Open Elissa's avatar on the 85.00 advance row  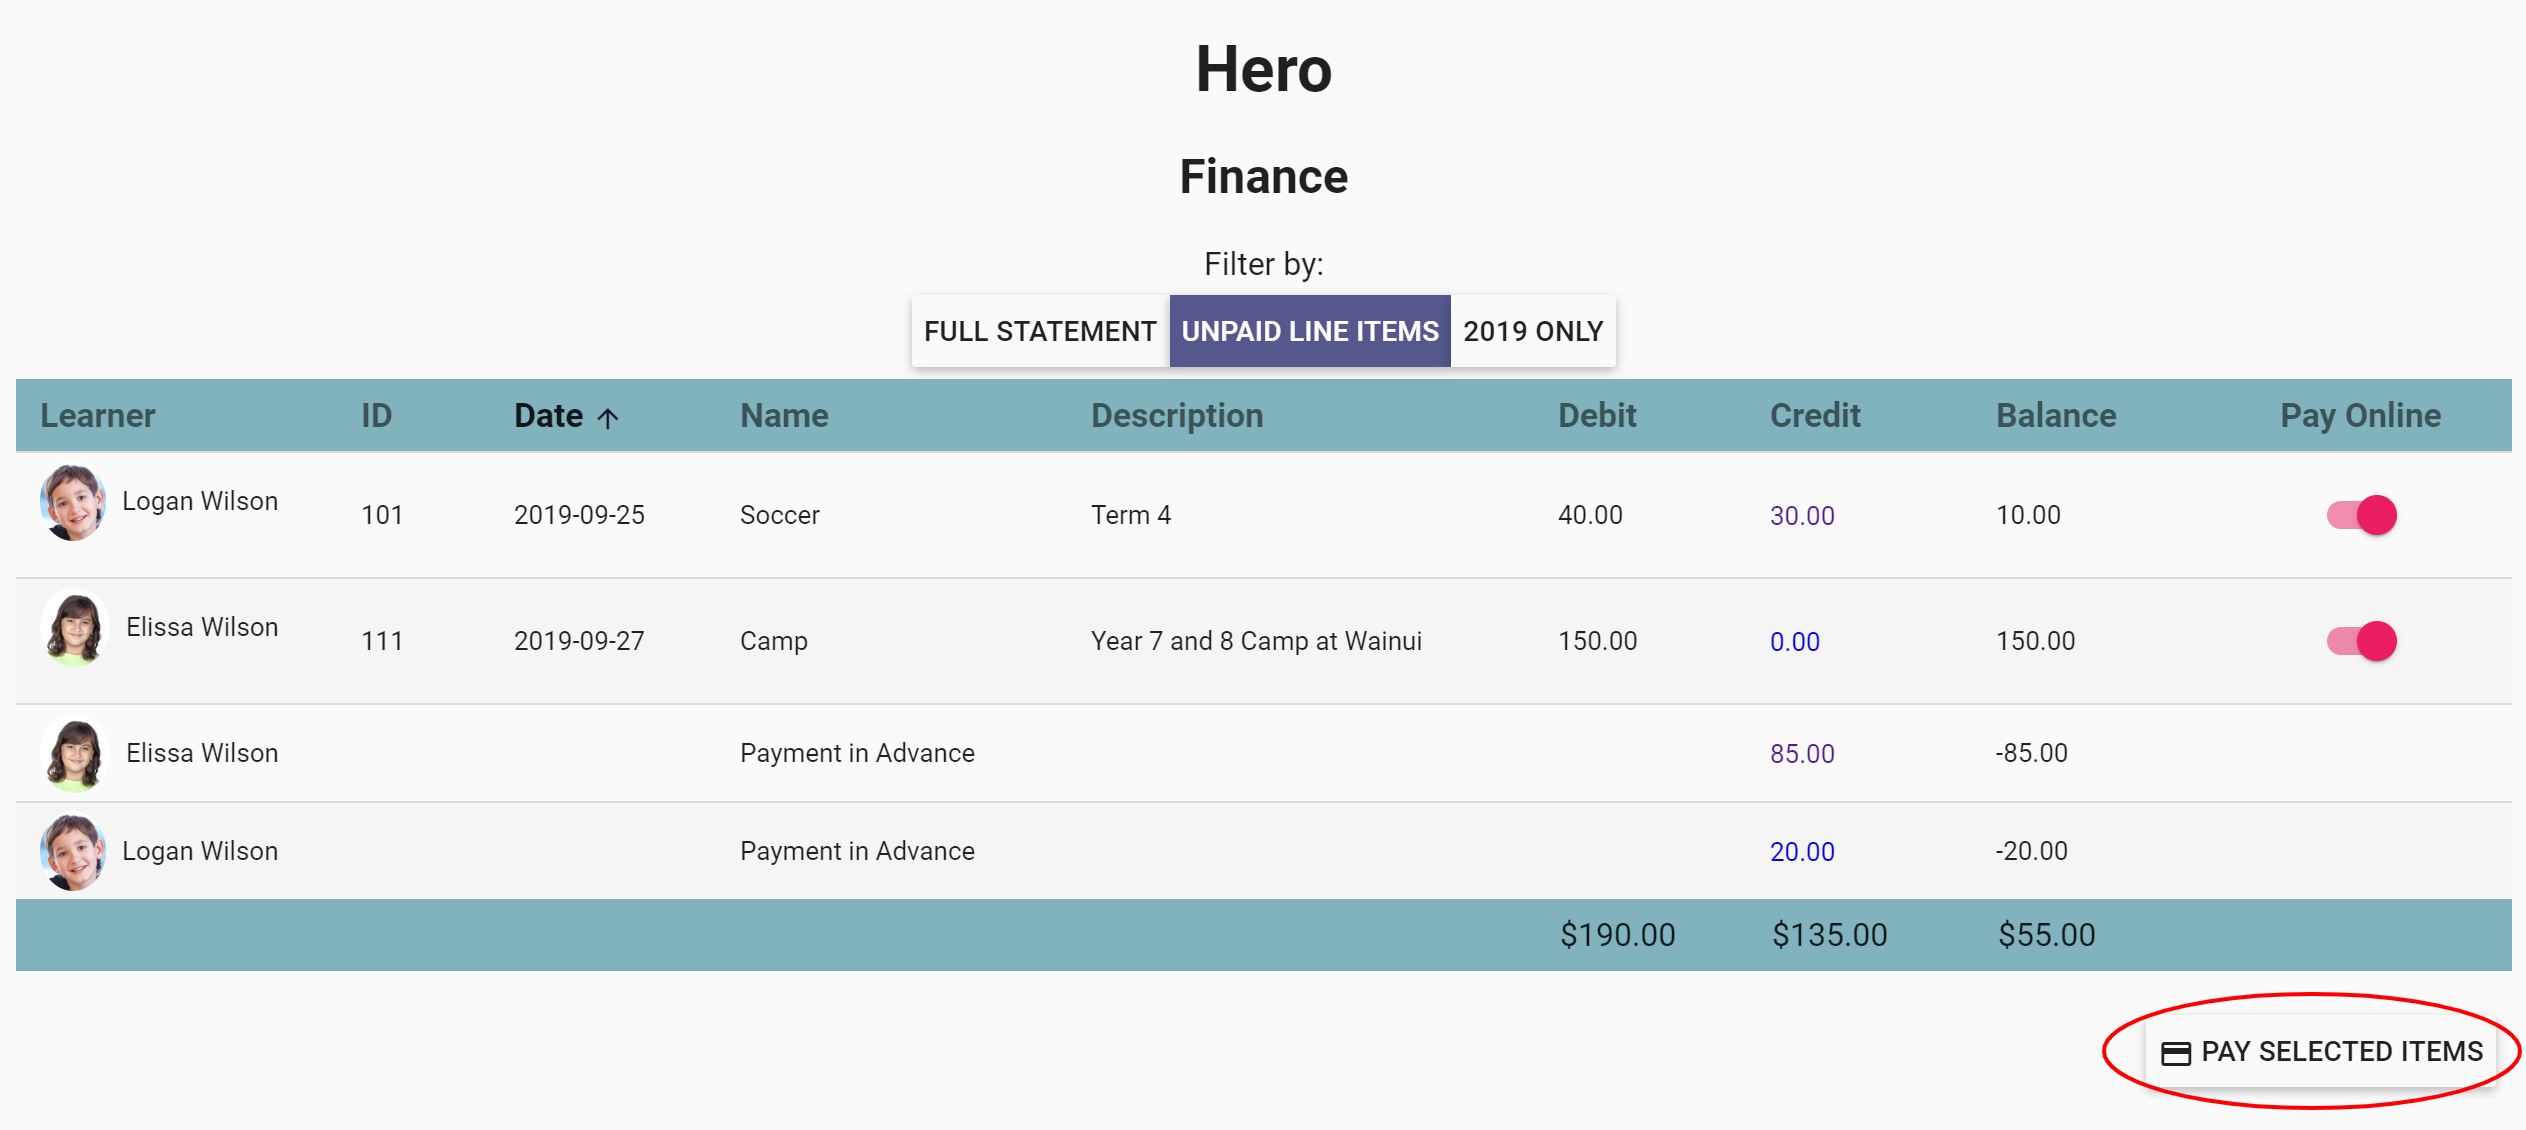(75, 754)
